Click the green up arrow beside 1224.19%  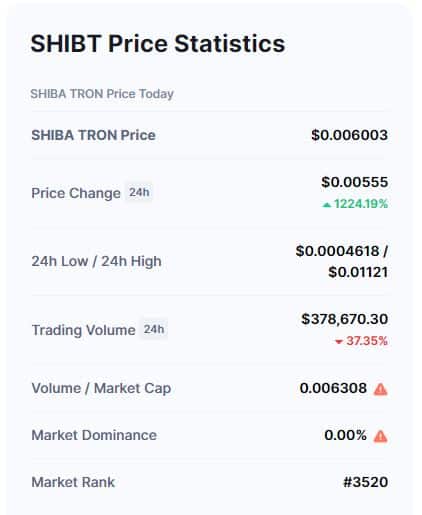327,205
